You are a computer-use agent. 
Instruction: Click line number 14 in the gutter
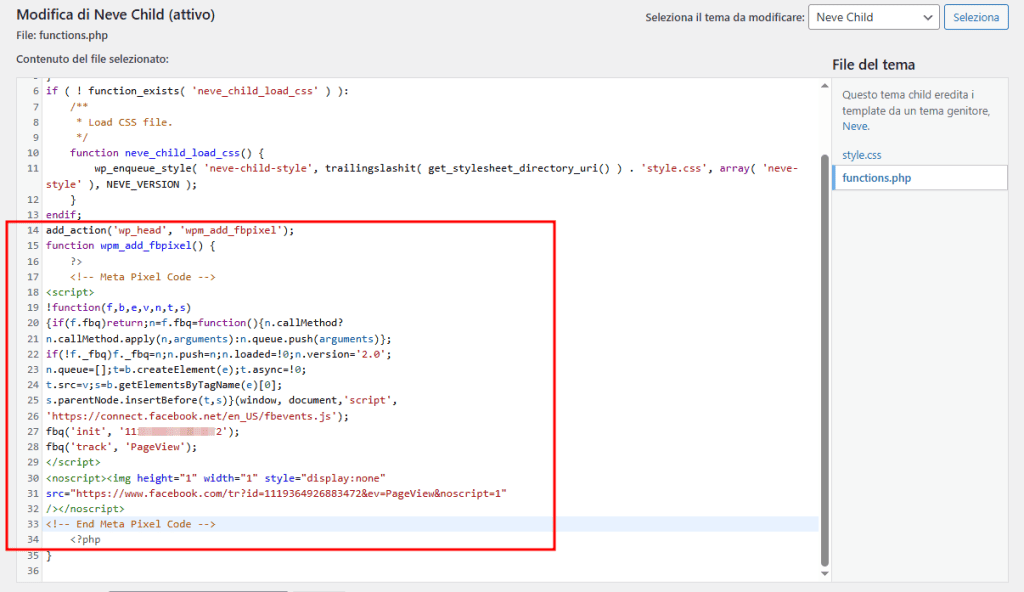point(33,230)
